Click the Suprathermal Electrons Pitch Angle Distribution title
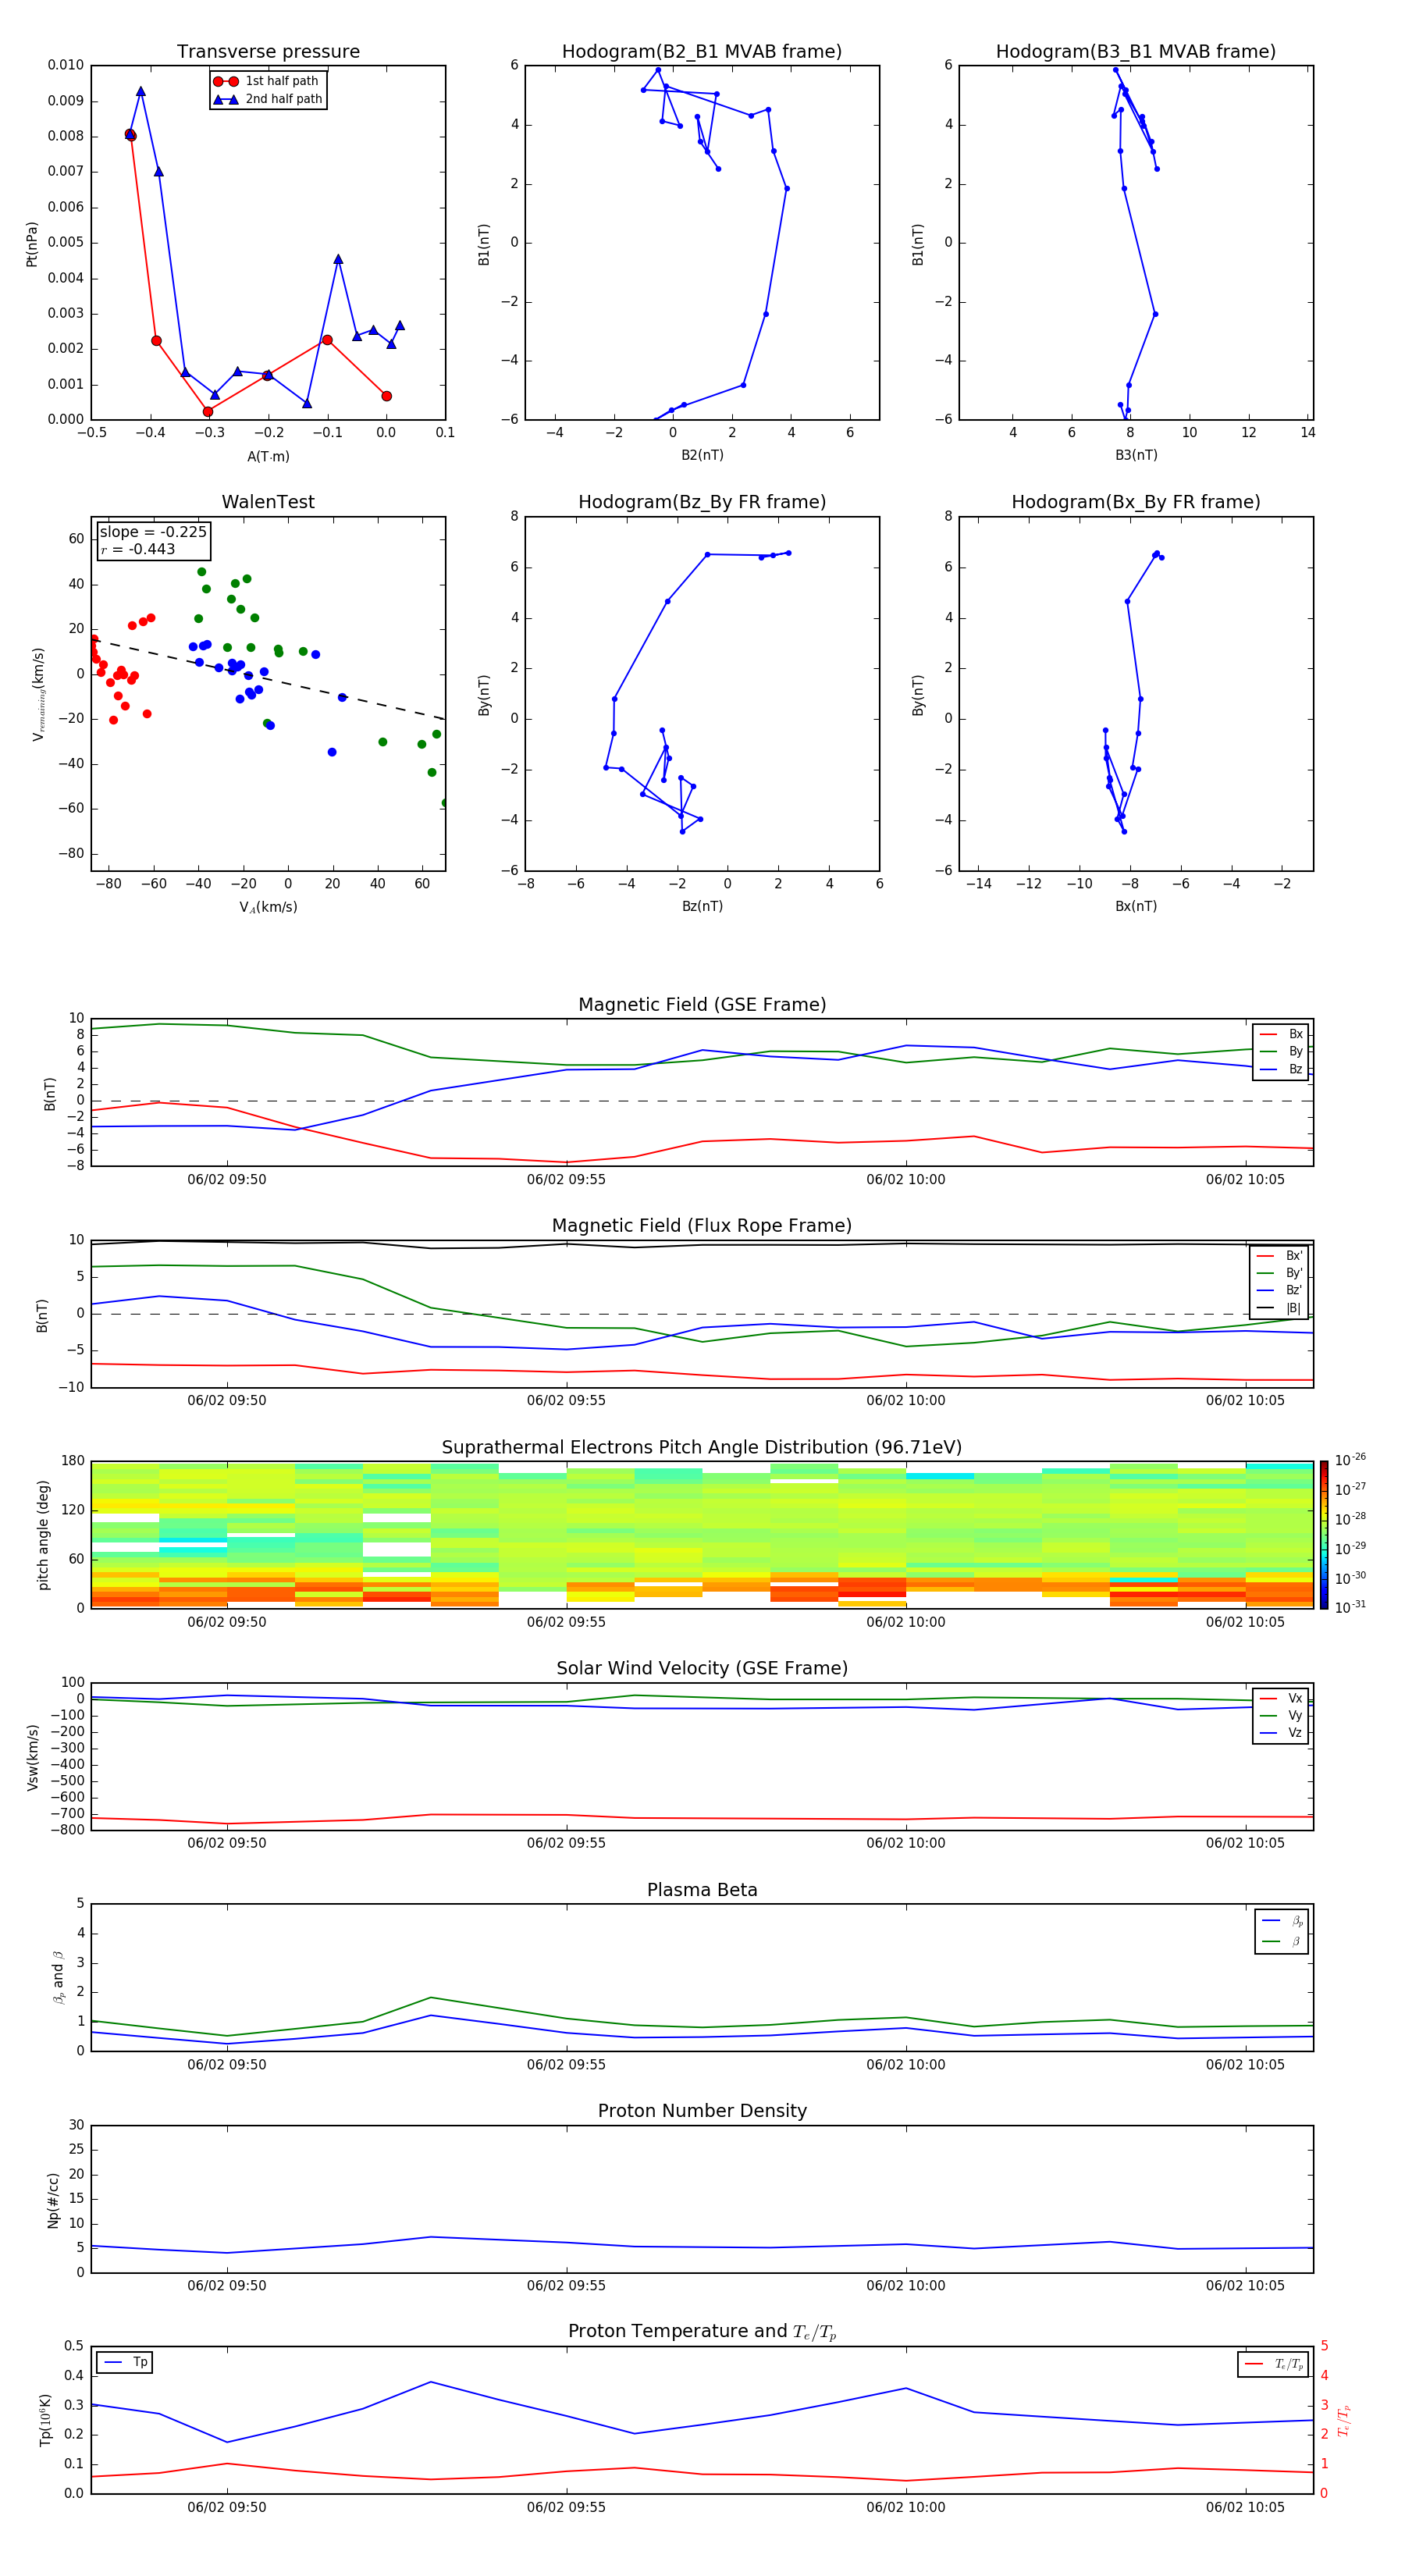Image resolution: width=1405 pixels, height=2576 pixels. coord(702,1448)
